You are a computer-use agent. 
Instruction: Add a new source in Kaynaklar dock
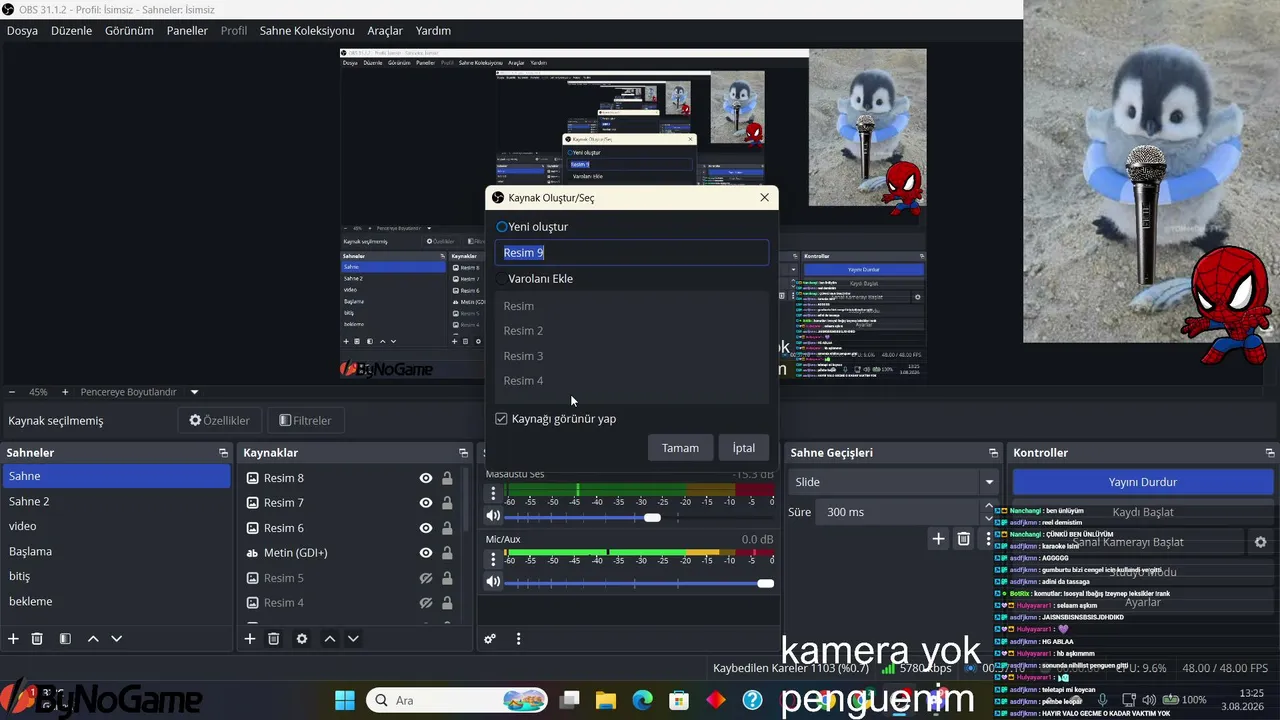point(250,639)
